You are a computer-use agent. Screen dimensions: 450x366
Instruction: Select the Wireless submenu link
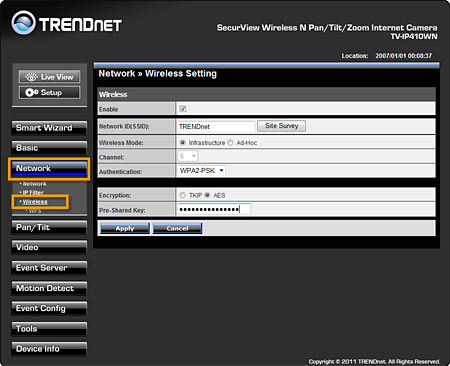pyautogui.click(x=35, y=202)
